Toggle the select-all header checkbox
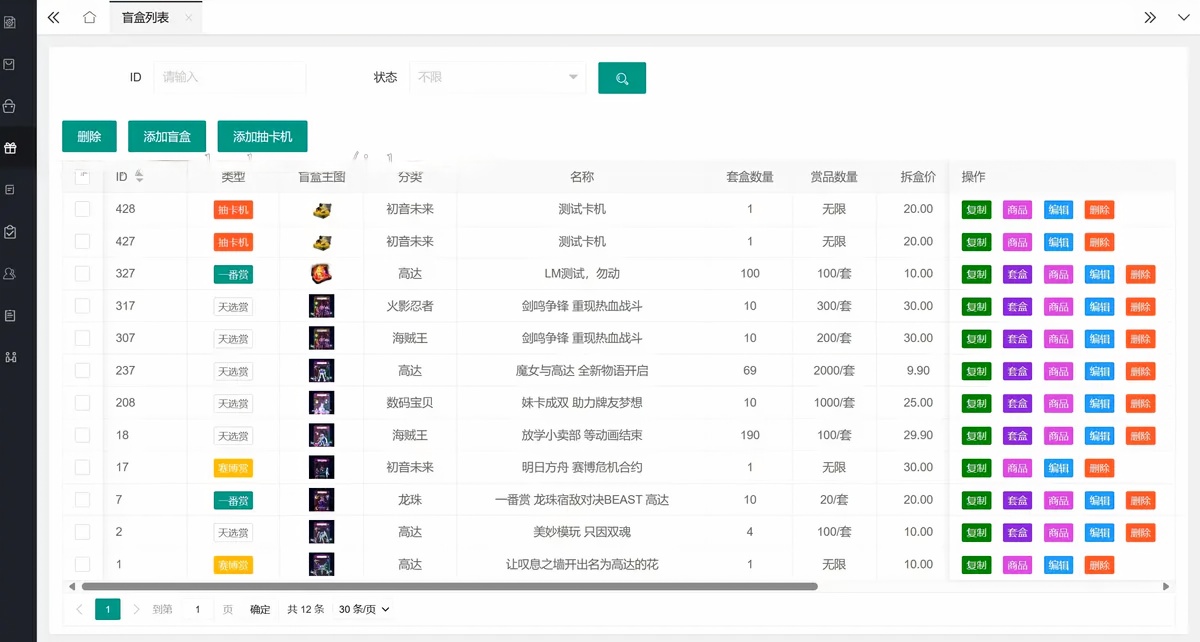 point(82,177)
